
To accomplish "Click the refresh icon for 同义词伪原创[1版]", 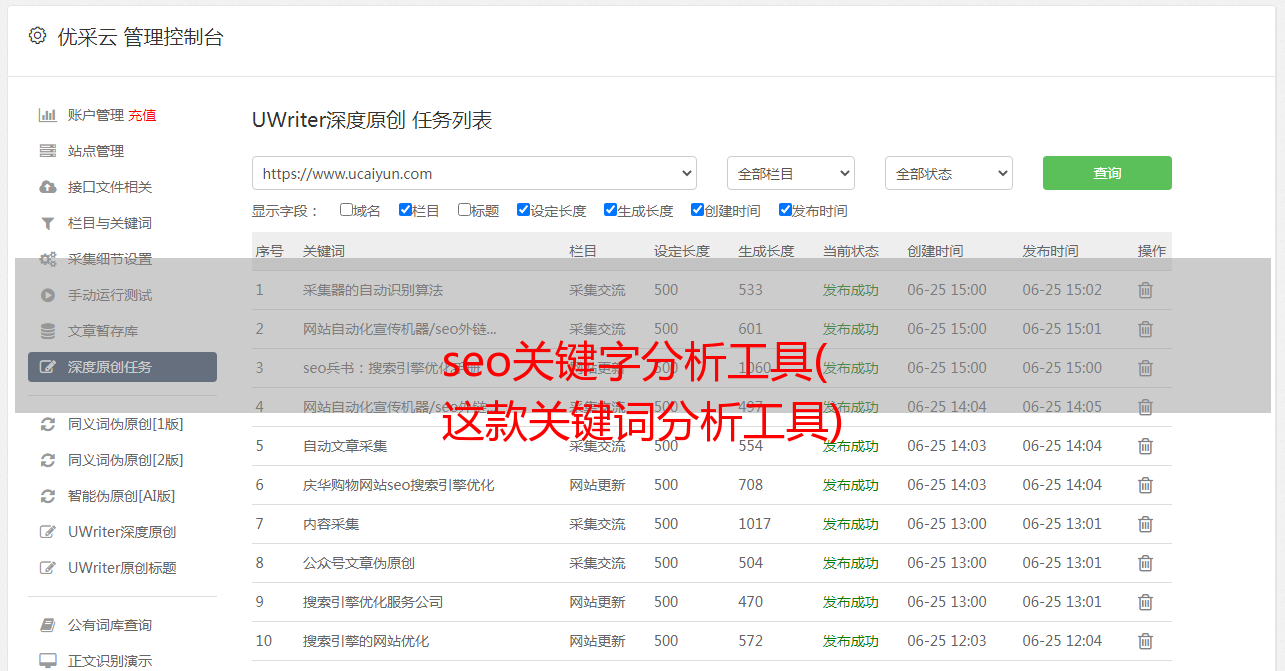I will 47,424.
